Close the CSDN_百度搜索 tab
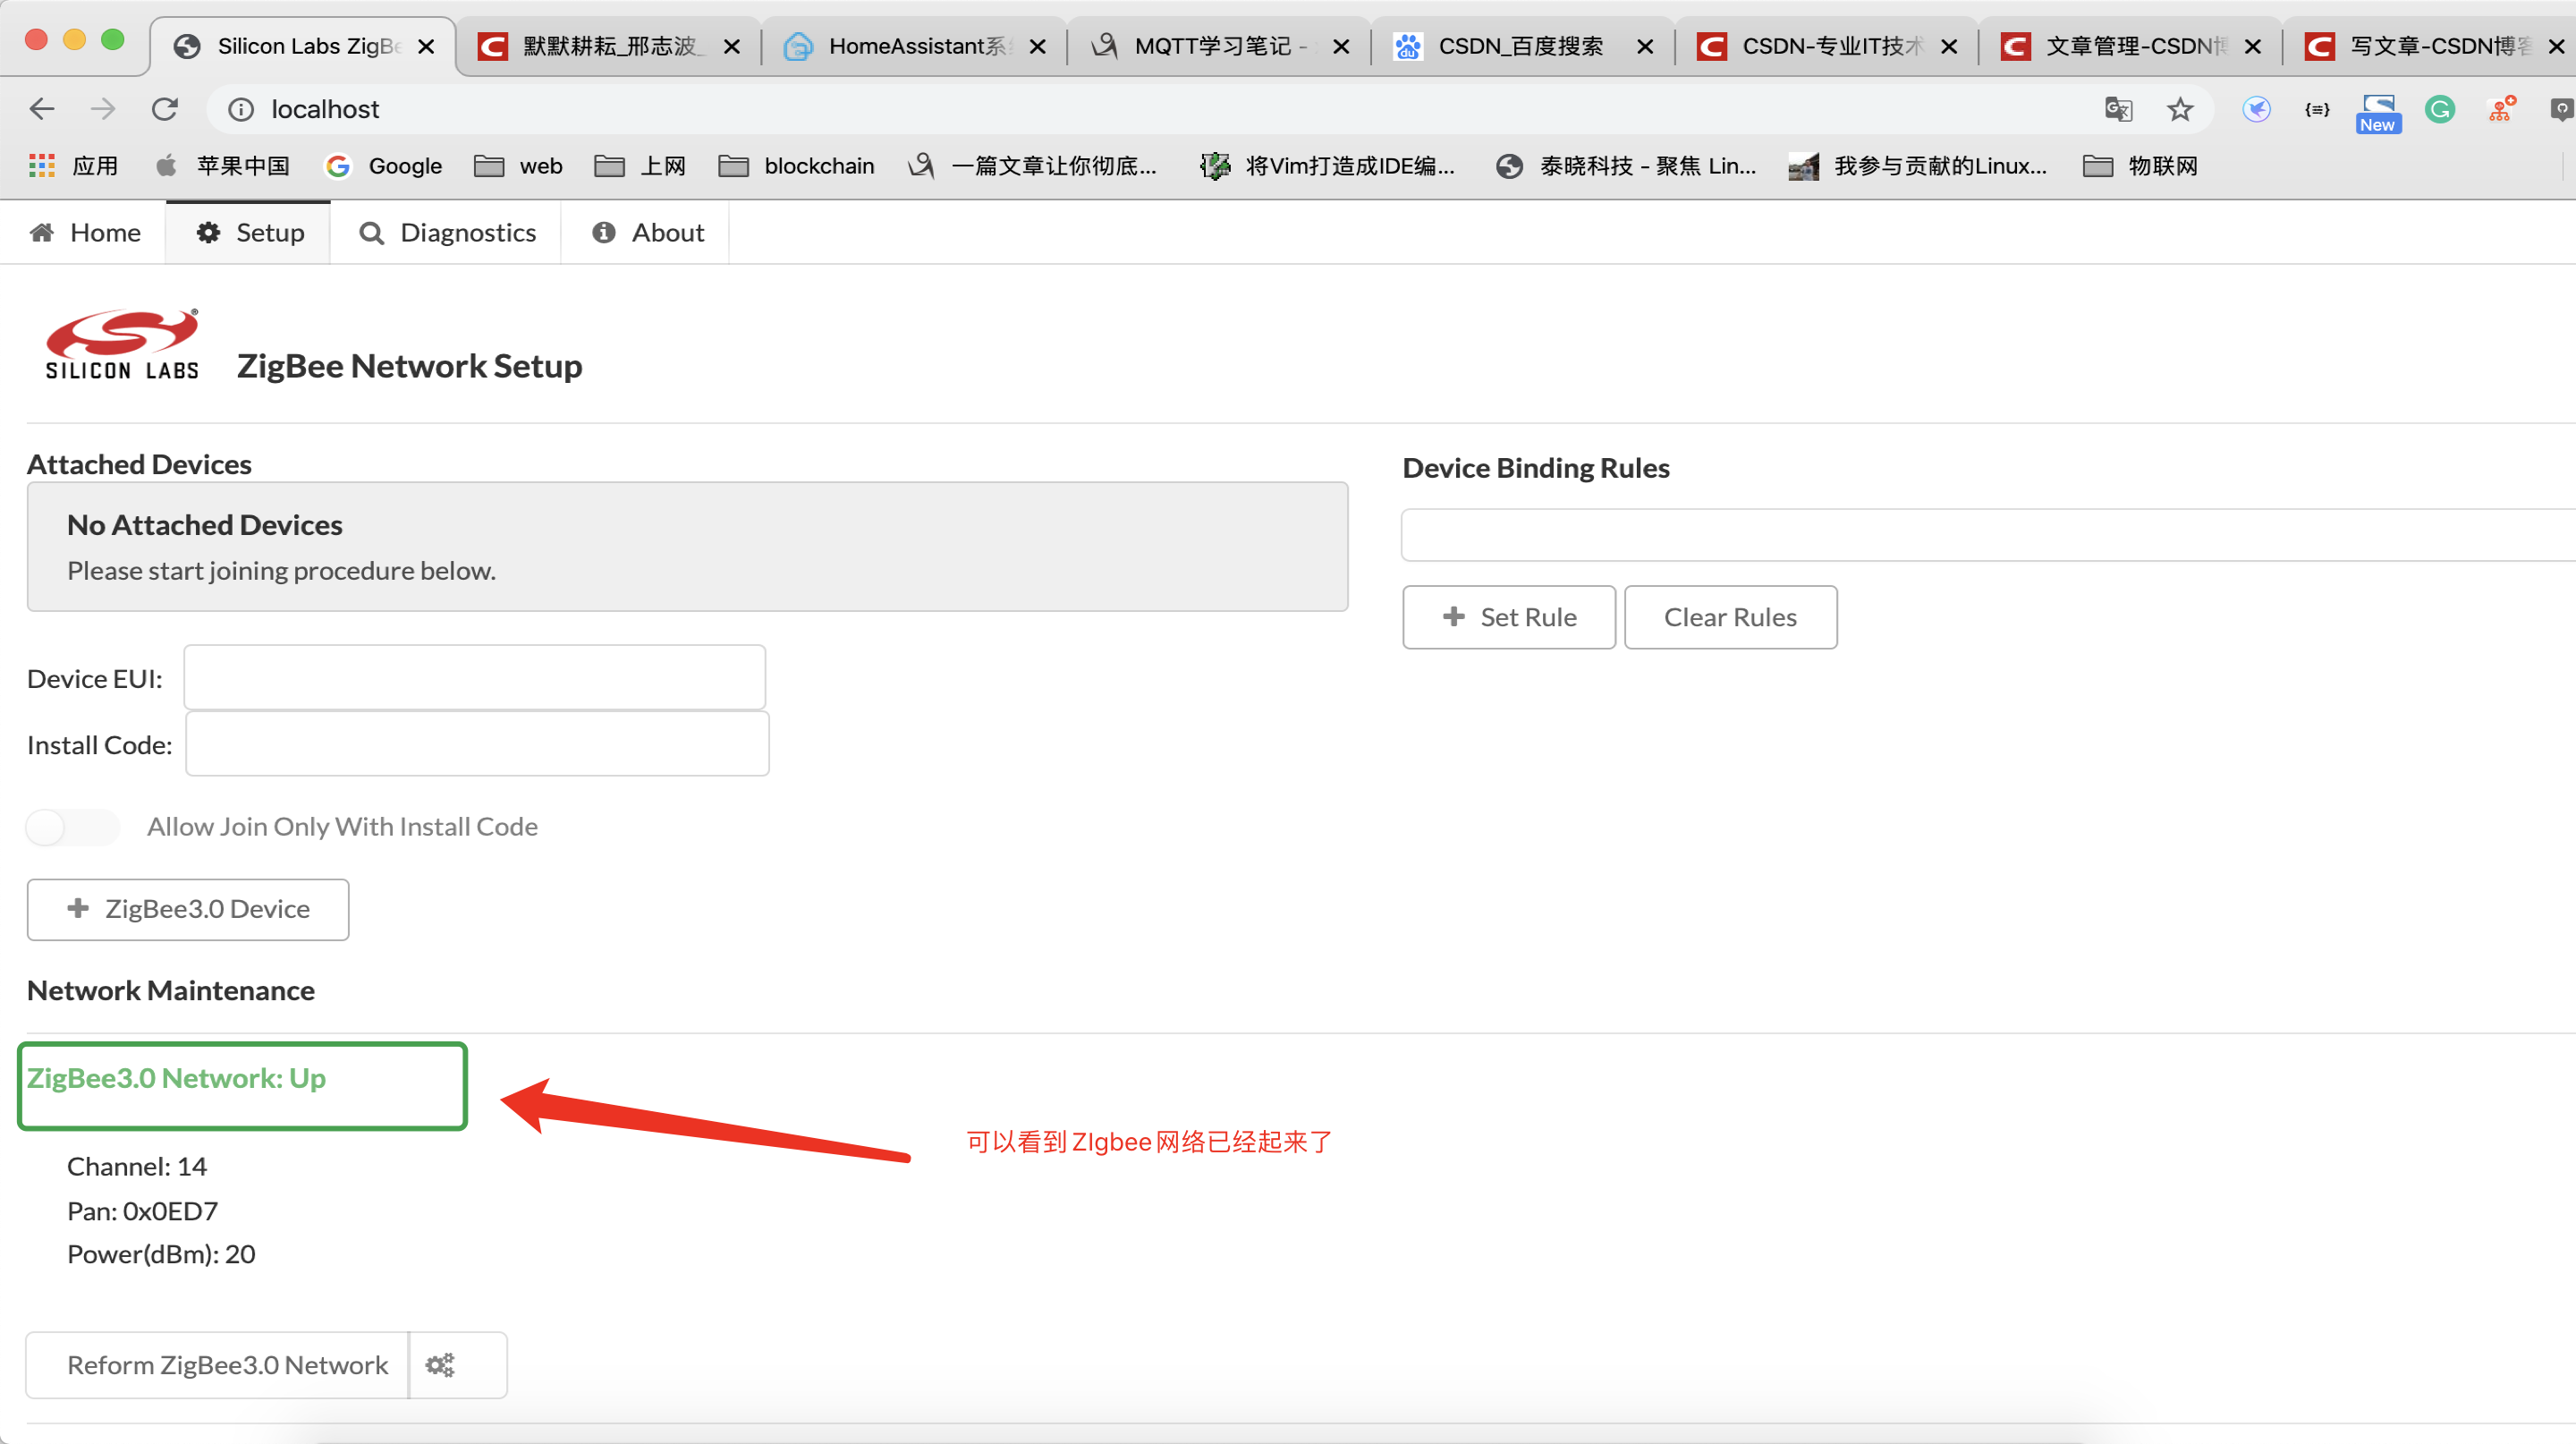The image size is (2576, 1444). tap(1645, 46)
